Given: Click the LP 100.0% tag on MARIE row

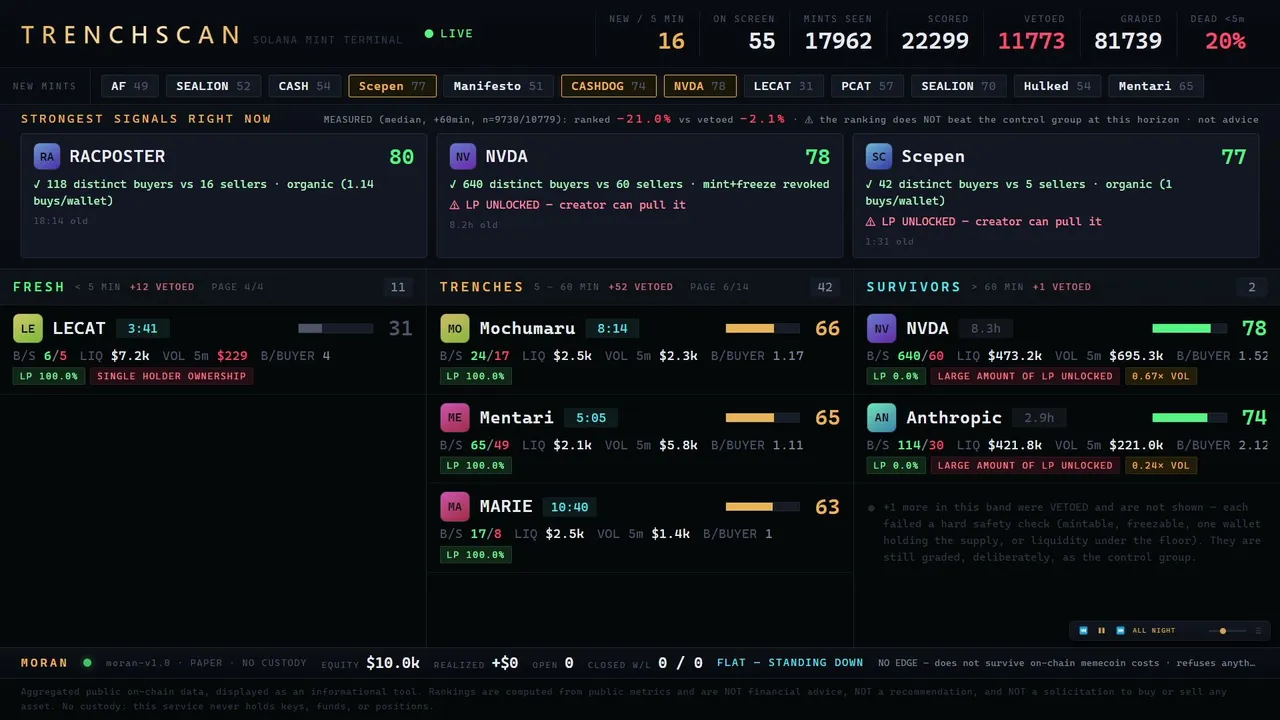Looking at the screenshot, I should (x=476, y=554).
